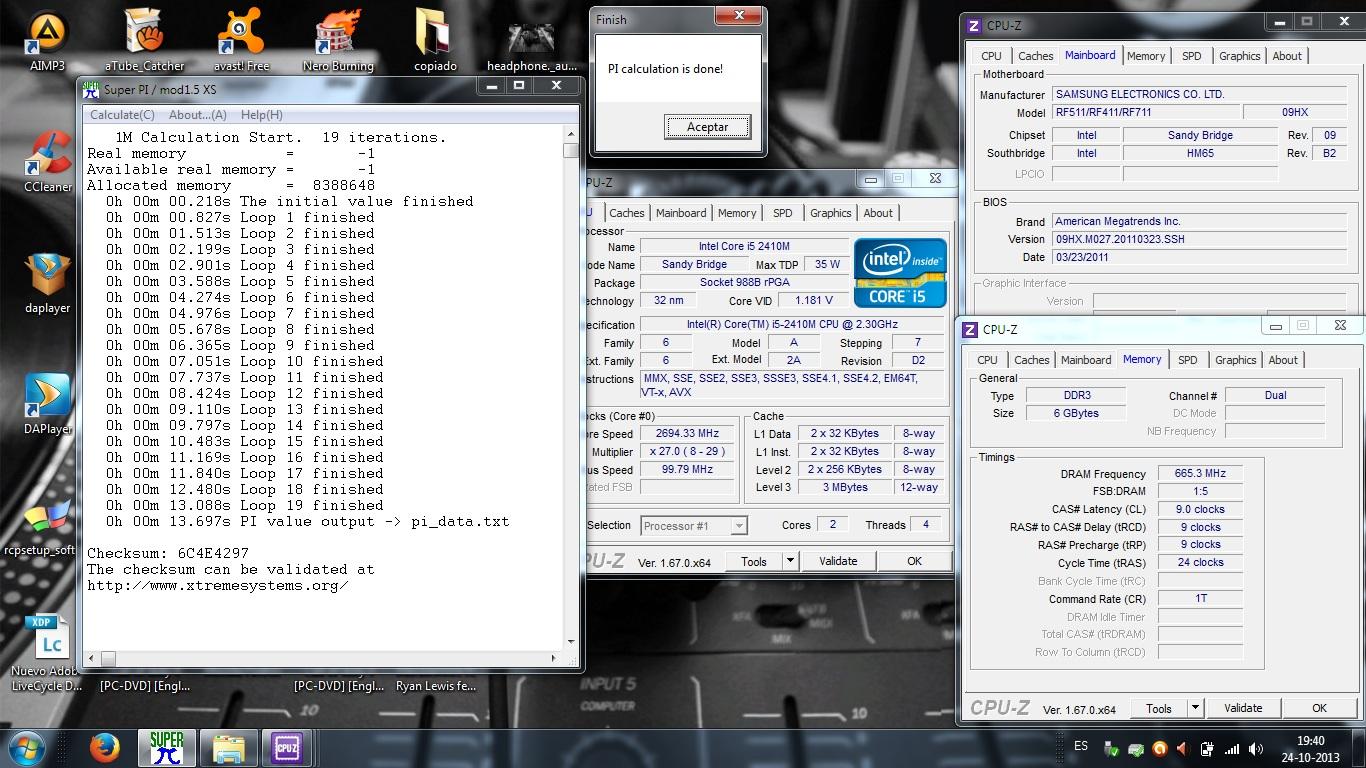Open the Help(H) menu in Super PI
This screenshot has height=768, width=1366.
click(x=261, y=115)
